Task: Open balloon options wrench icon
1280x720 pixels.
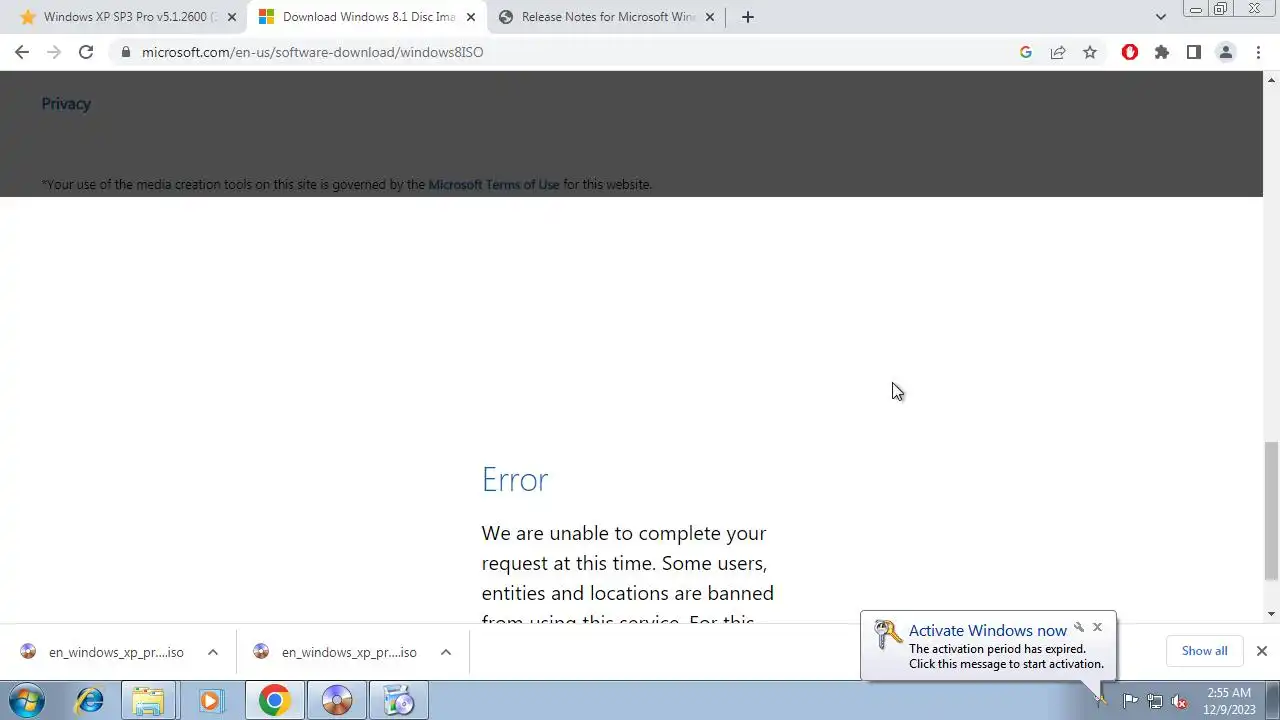Action: pyautogui.click(x=1078, y=627)
